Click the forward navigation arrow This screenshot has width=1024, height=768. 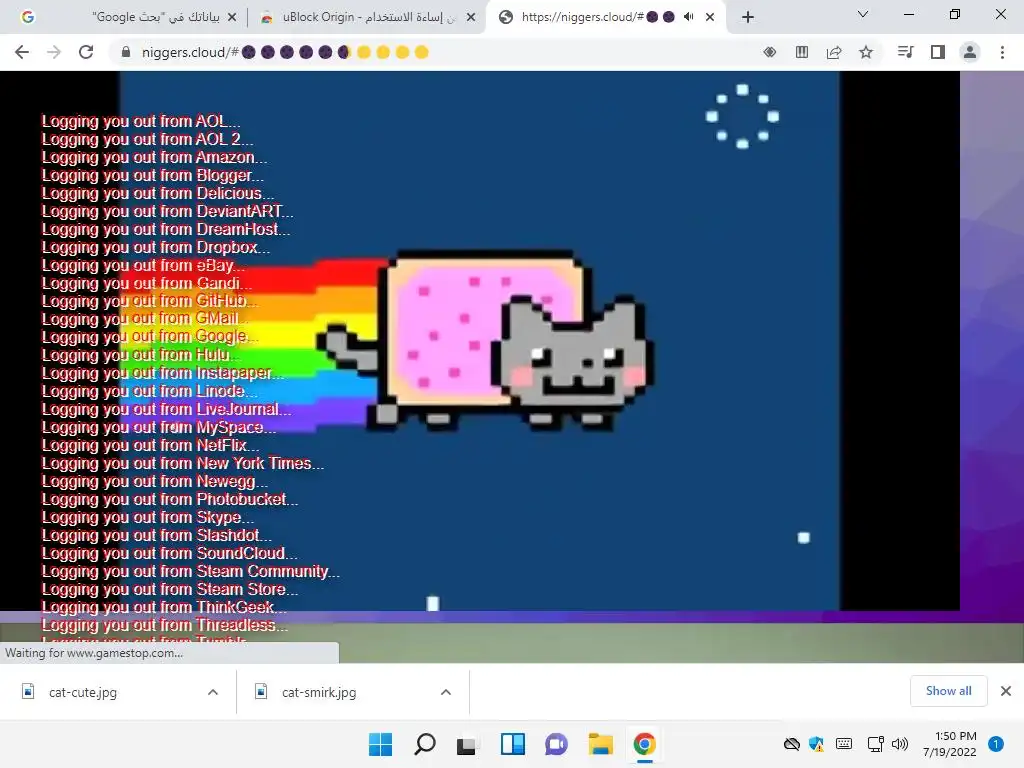click(54, 52)
